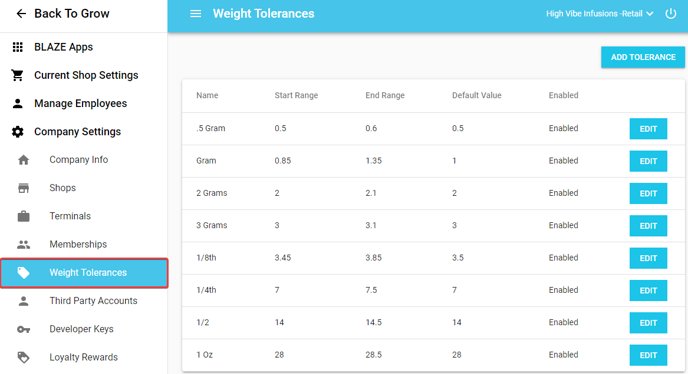Screen dimensions: 688x374
Task: Click the Start Range column header
Action: (x=296, y=95)
